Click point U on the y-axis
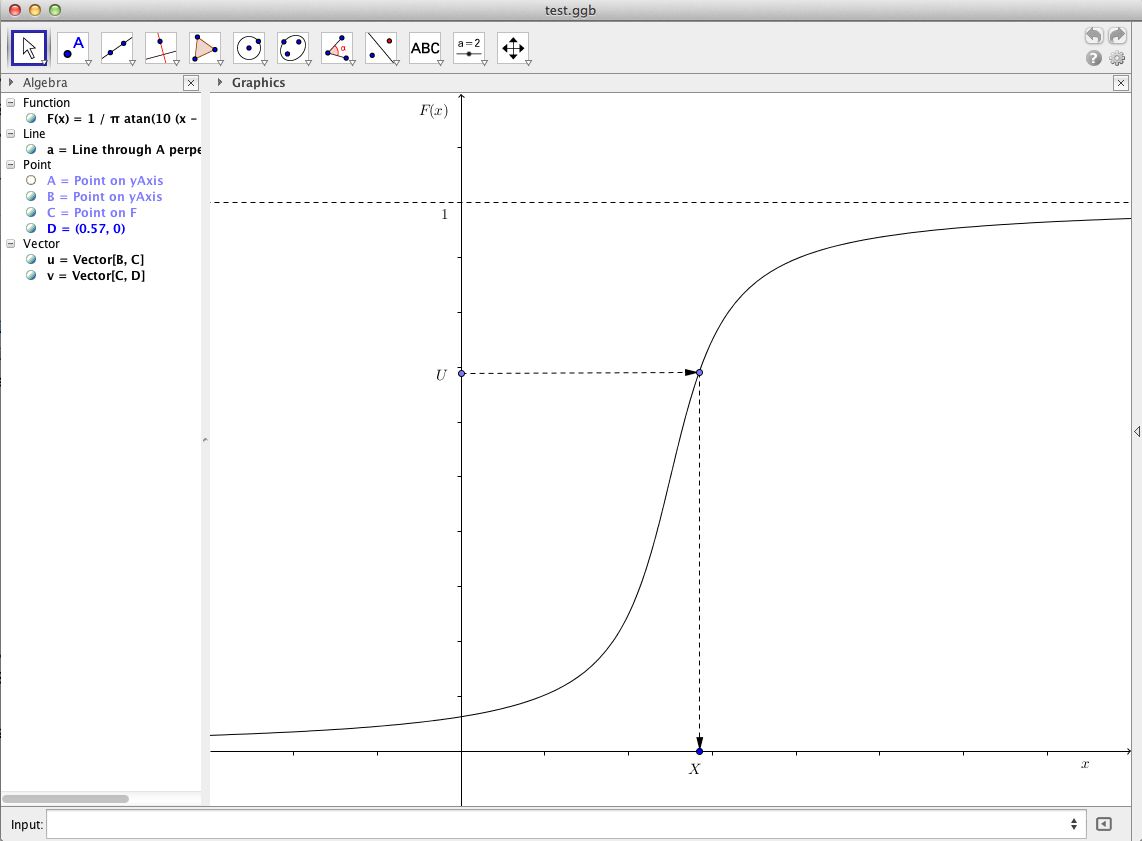The height and width of the screenshot is (841, 1142). [x=461, y=374]
